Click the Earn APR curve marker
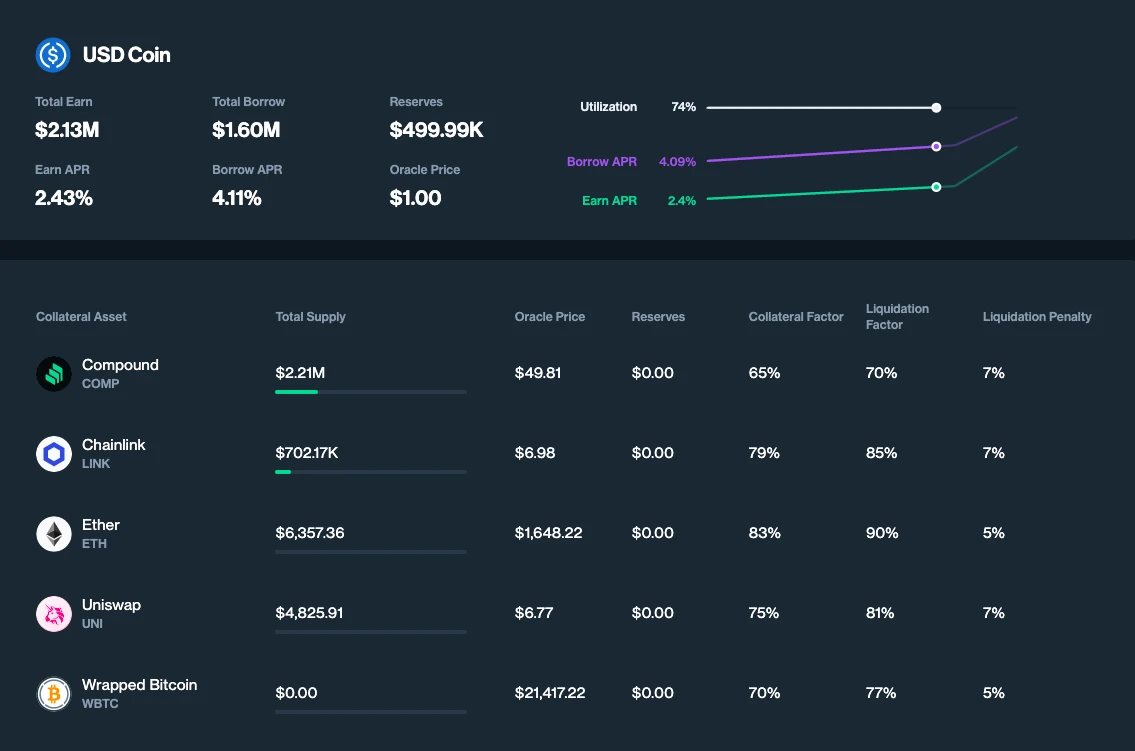The height and width of the screenshot is (751, 1135). (x=936, y=187)
